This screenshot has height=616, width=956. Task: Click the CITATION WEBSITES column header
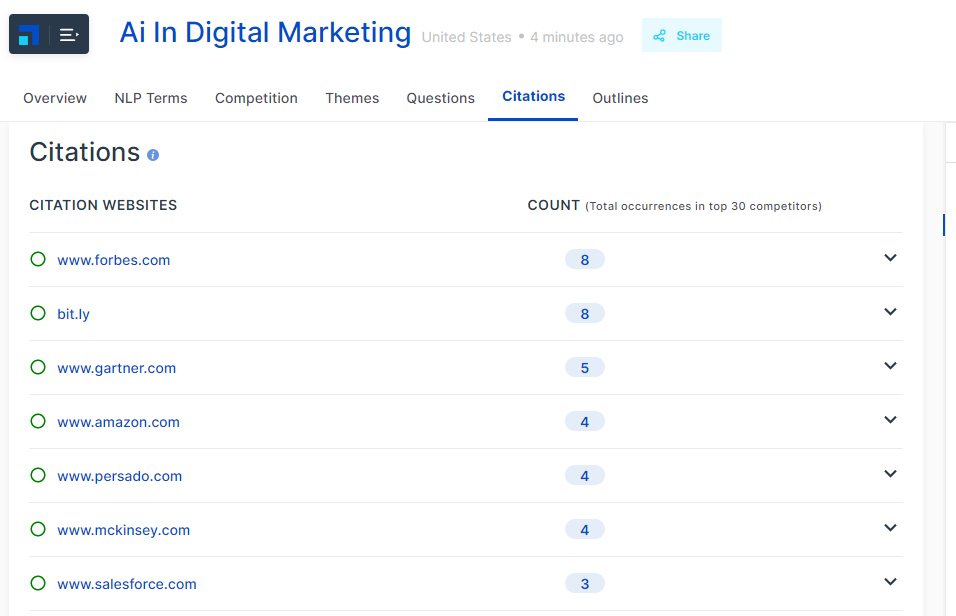(x=103, y=206)
